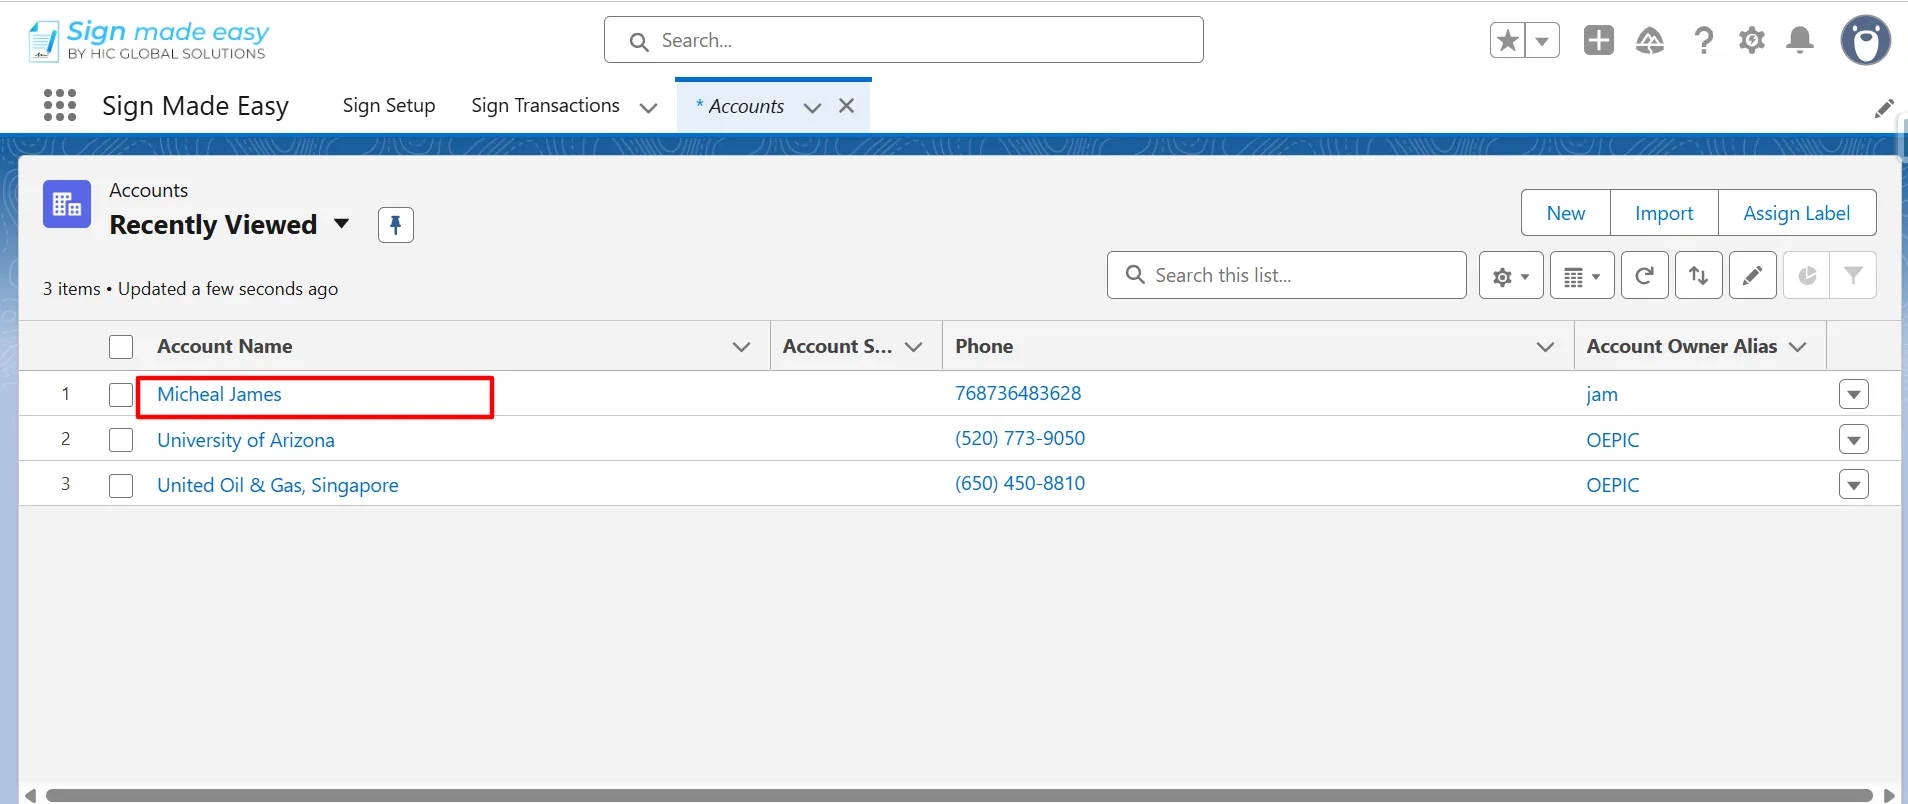View Notifications bell
The height and width of the screenshot is (804, 1908).
[x=1800, y=40]
